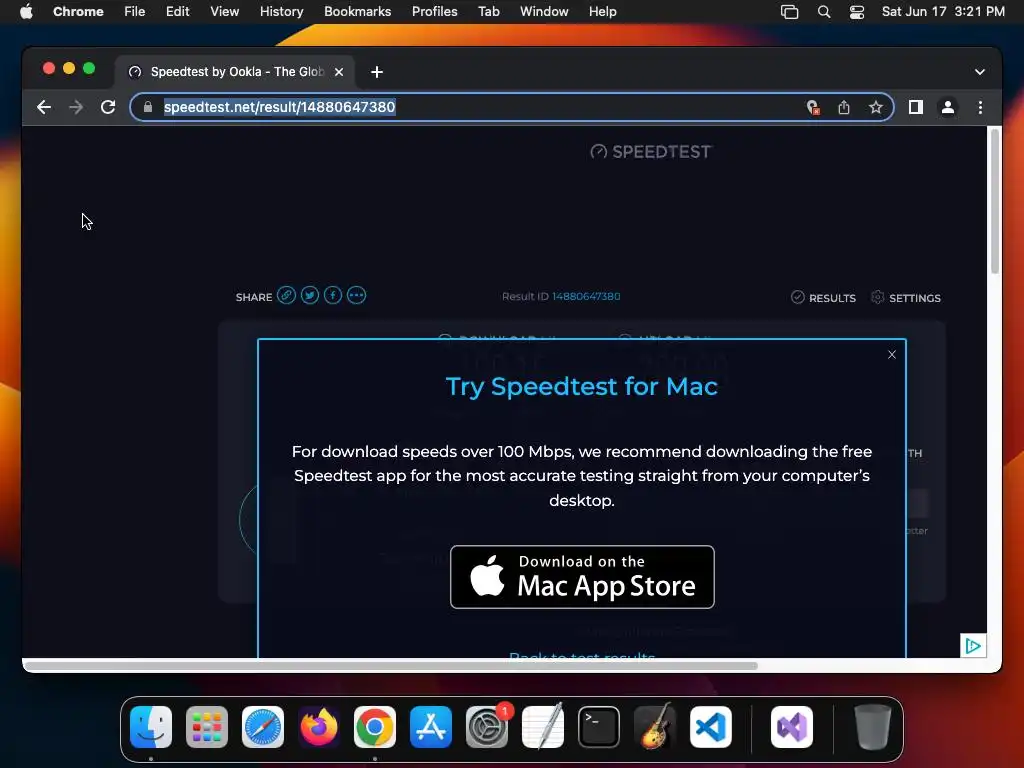Open Control Center in the menu bar
Image resolution: width=1024 pixels, height=768 pixels.
coord(857,12)
